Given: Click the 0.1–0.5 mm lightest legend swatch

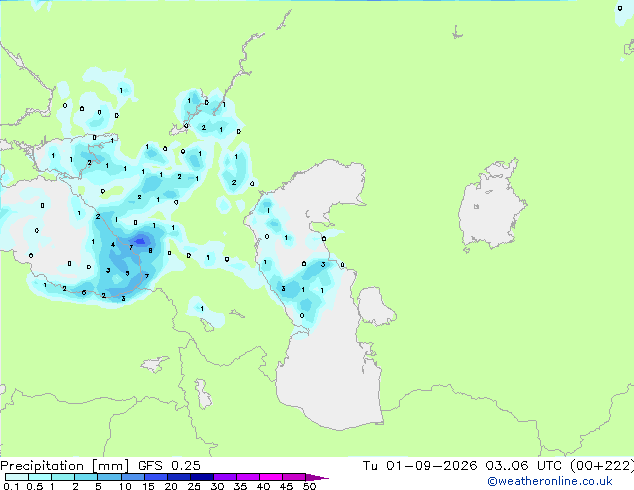Looking at the screenshot, I should [x=17, y=477].
